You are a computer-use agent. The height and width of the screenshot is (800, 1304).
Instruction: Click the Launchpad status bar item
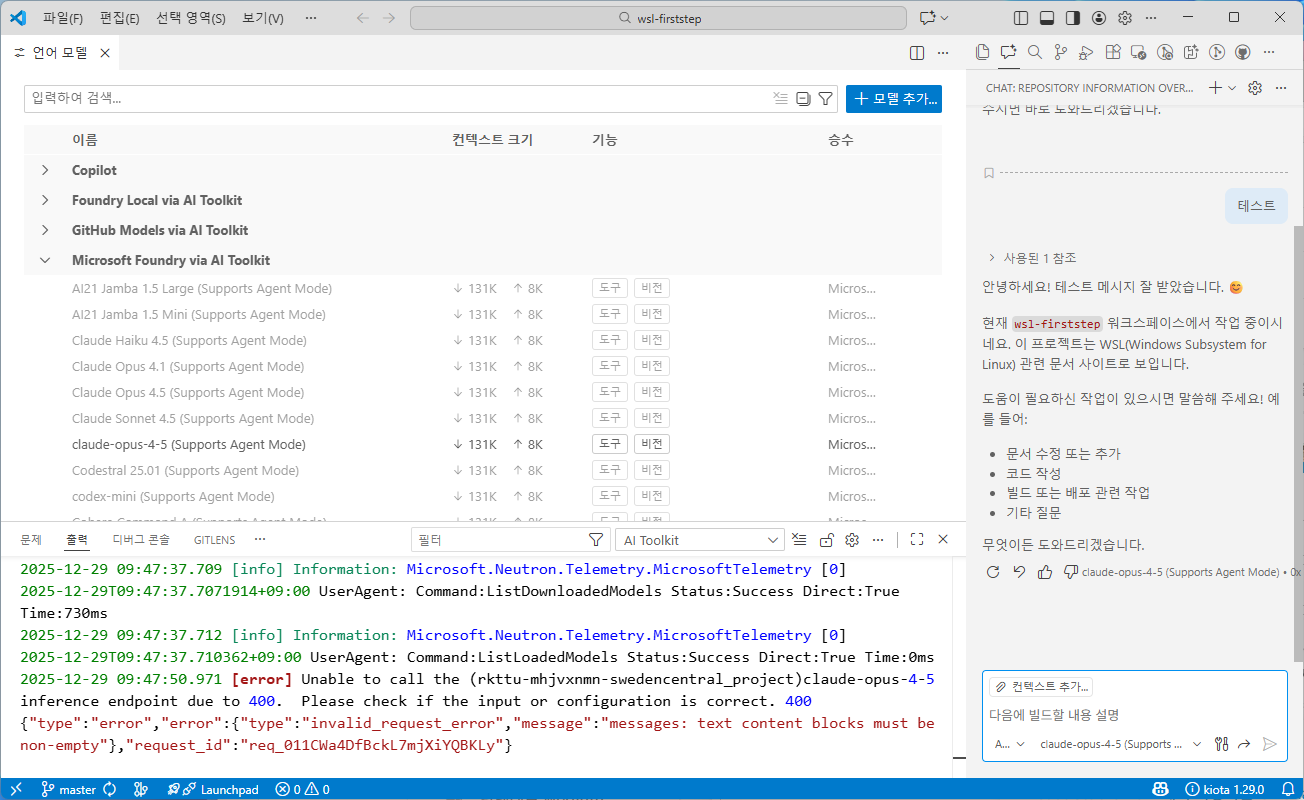(x=212, y=790)
